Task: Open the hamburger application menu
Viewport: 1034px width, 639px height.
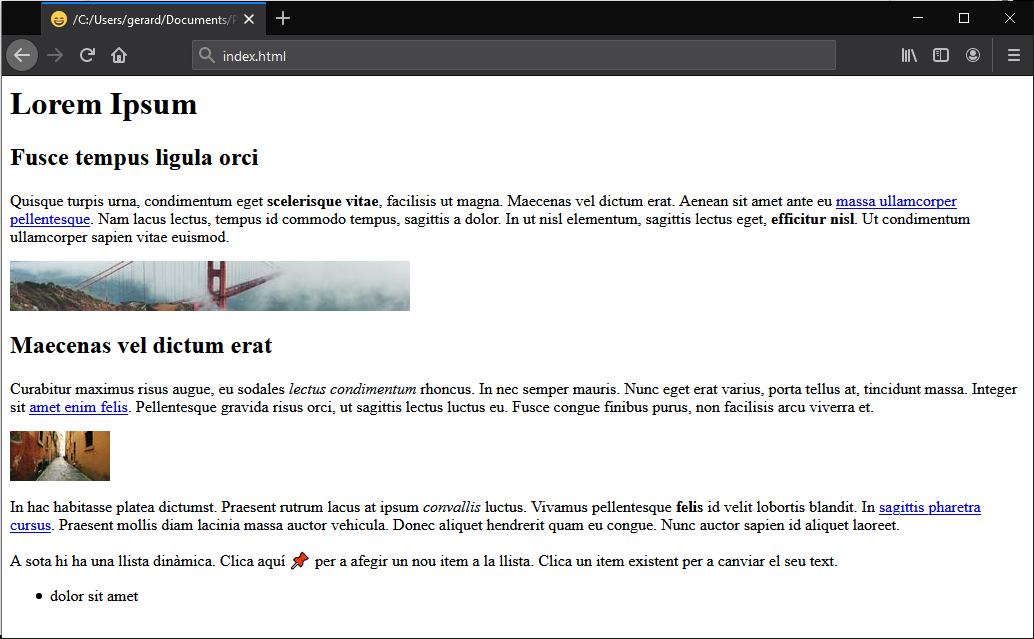Action: click(1014, 56)
